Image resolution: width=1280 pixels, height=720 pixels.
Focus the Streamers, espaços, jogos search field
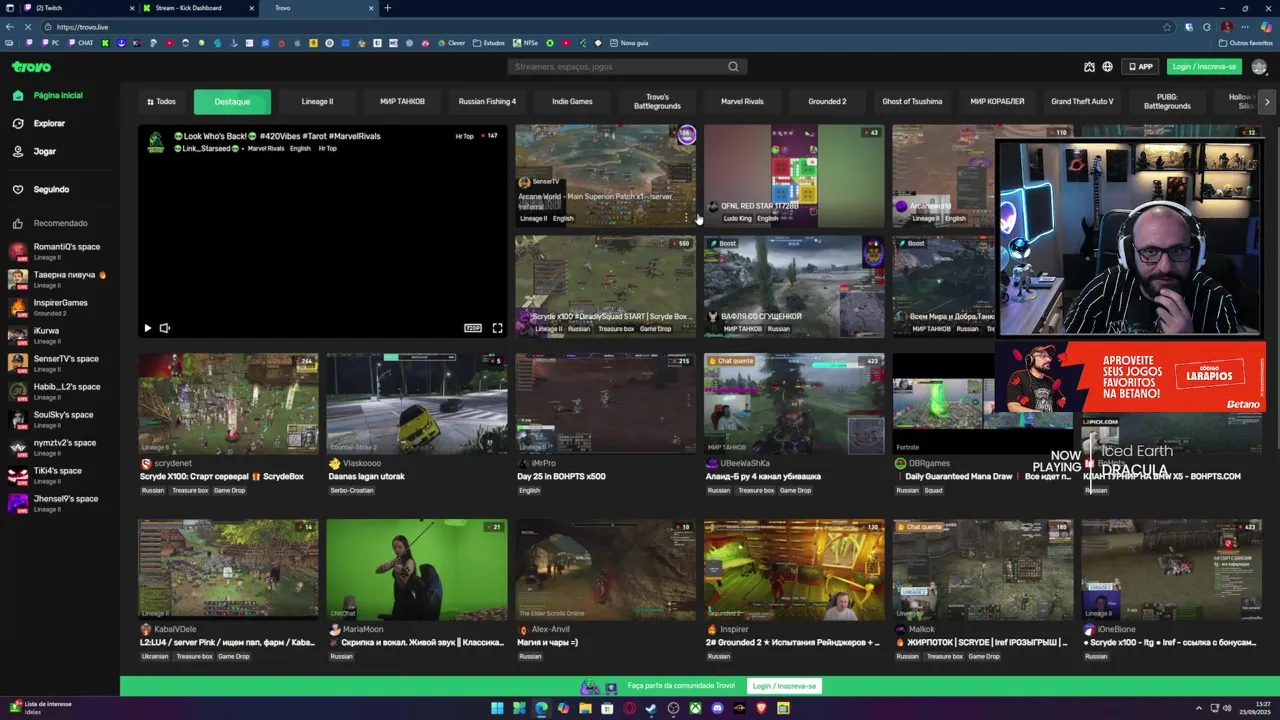point(627,67)
